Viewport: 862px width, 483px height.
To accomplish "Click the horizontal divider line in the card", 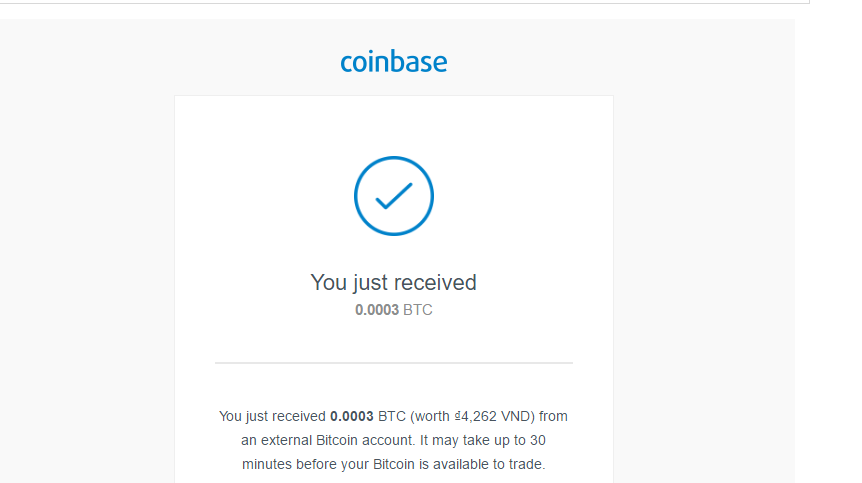I will pyautogui.click(x=393, y=362).
